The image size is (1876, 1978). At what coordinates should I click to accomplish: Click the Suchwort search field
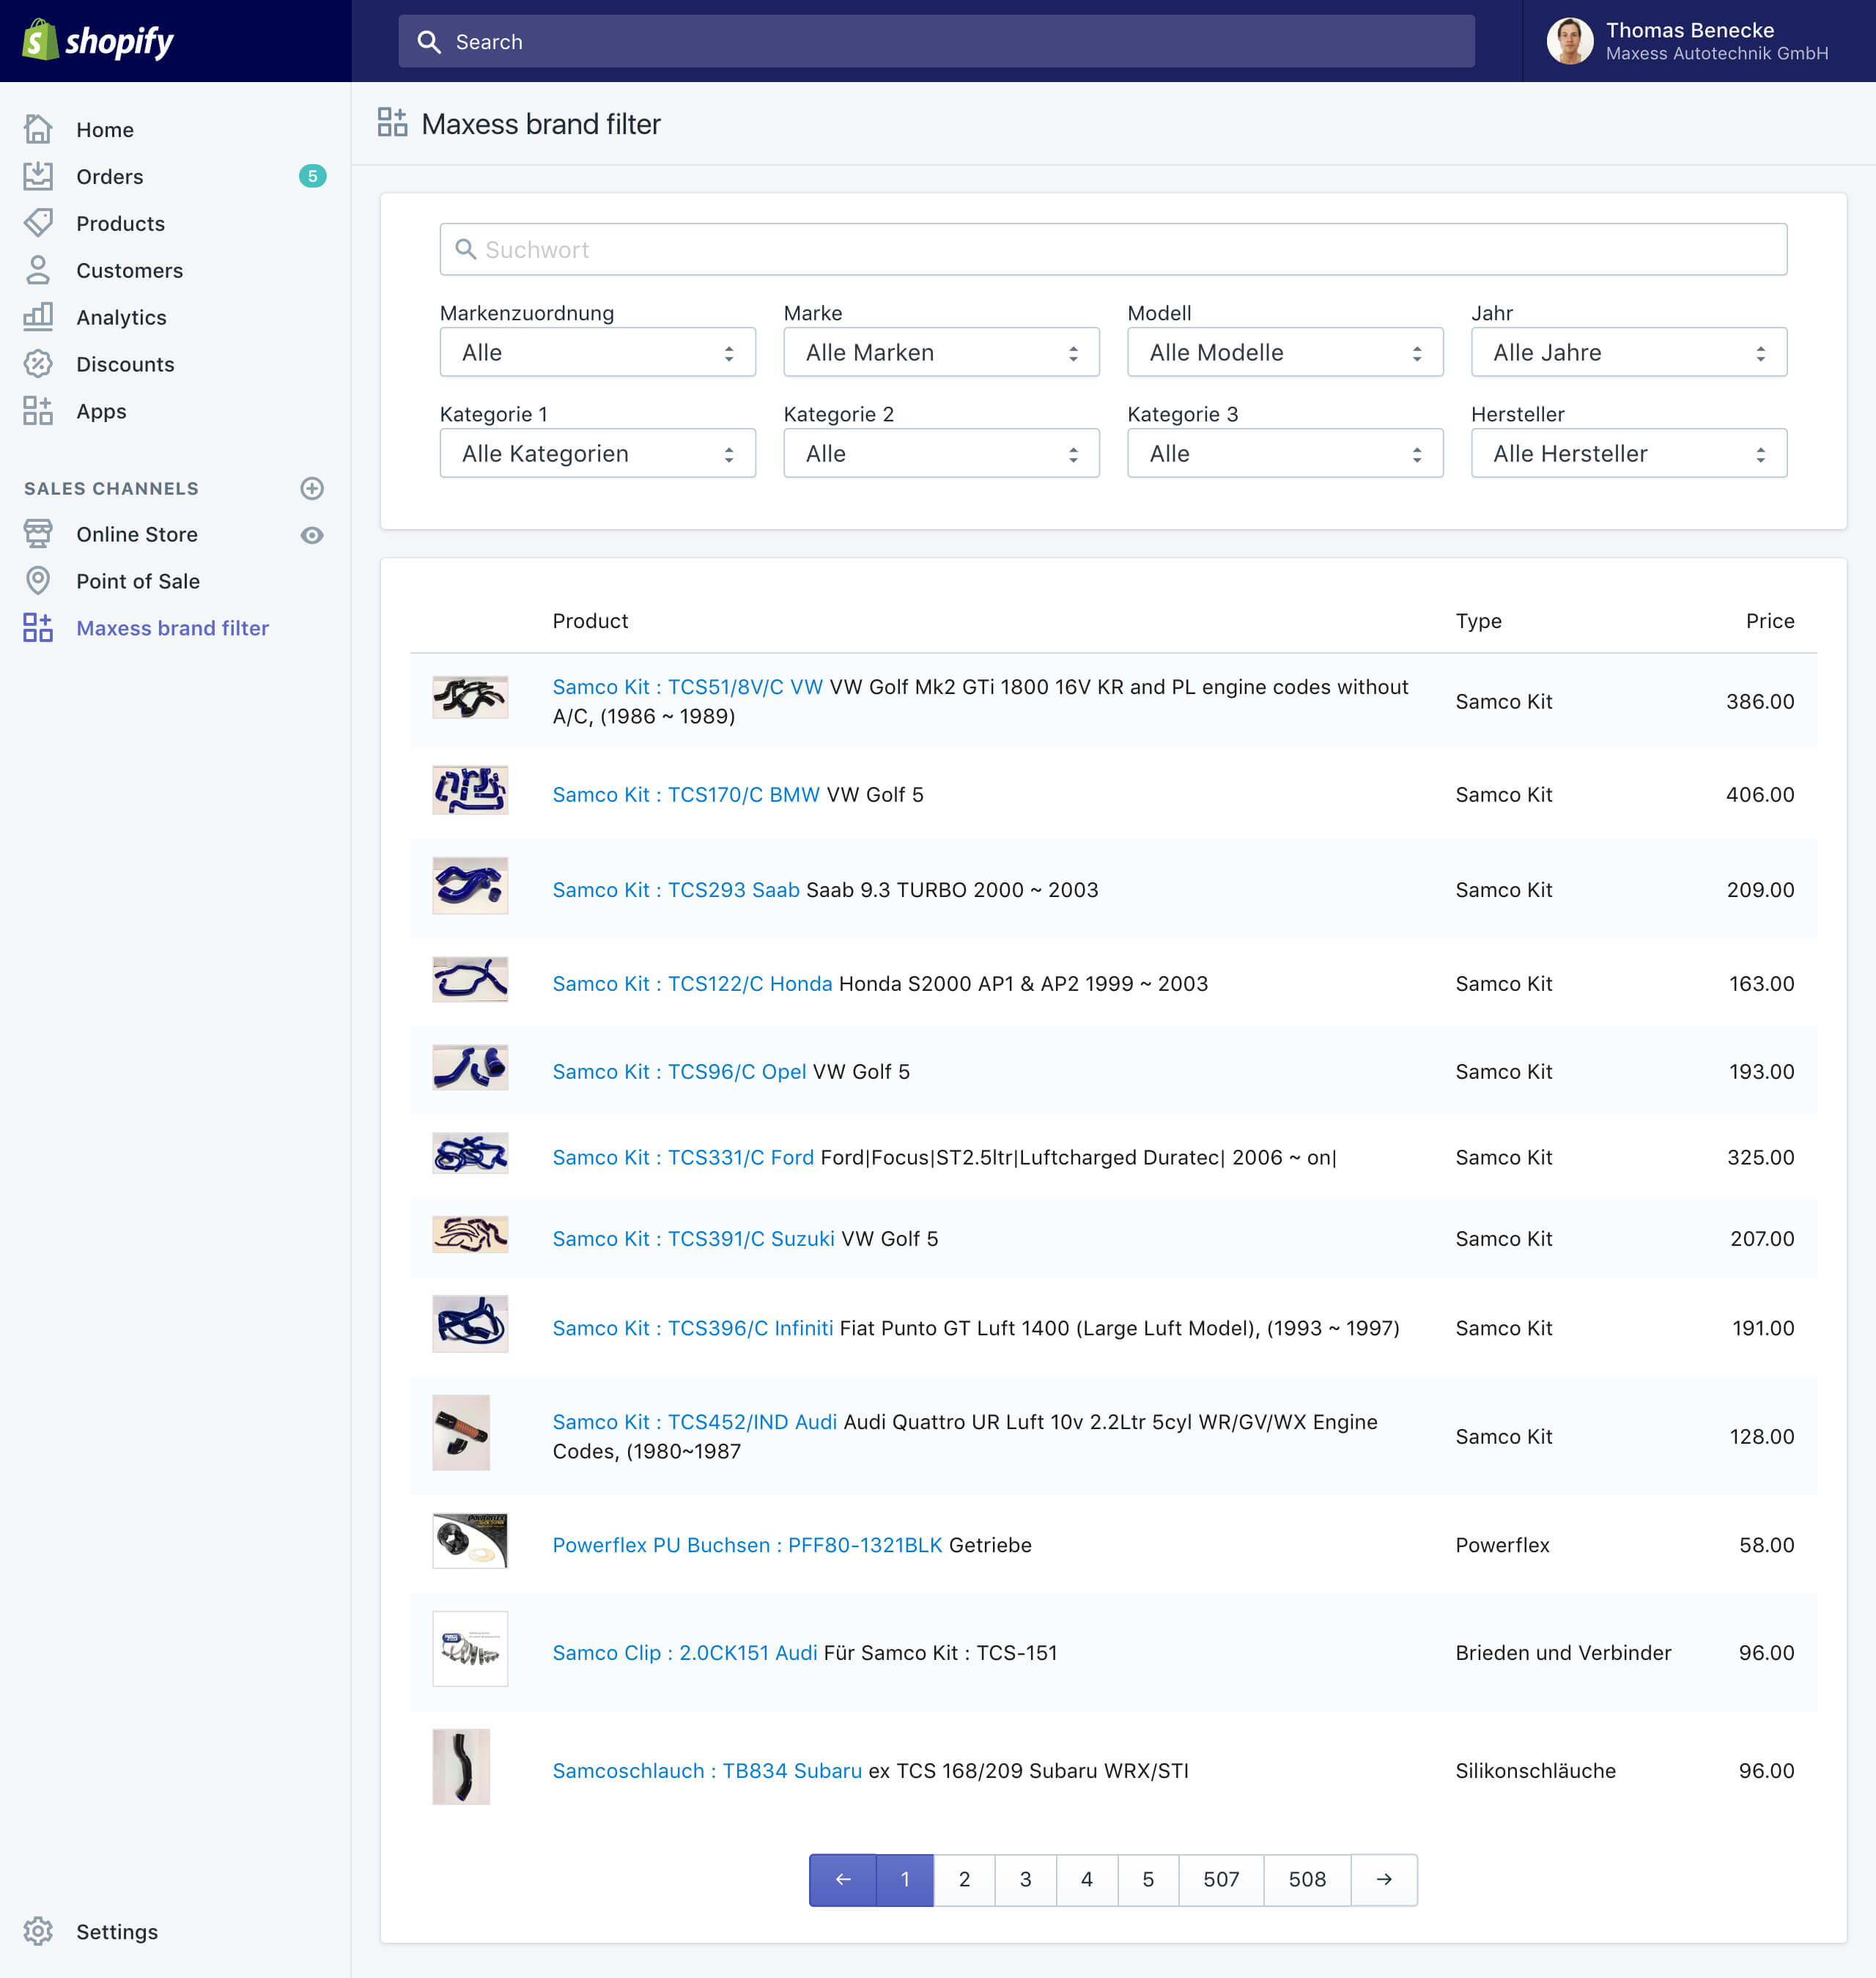point(1112,250)
